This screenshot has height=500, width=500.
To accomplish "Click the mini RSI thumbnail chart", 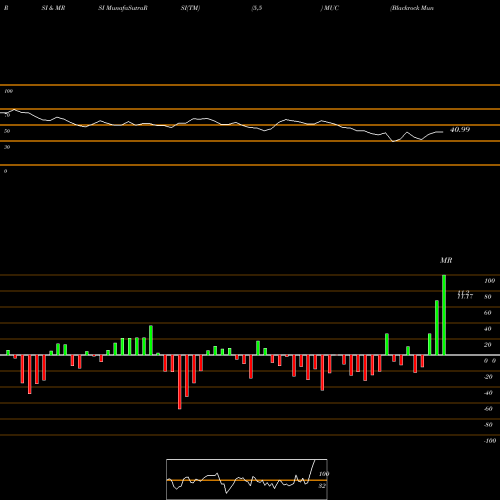I will [247, 479].
